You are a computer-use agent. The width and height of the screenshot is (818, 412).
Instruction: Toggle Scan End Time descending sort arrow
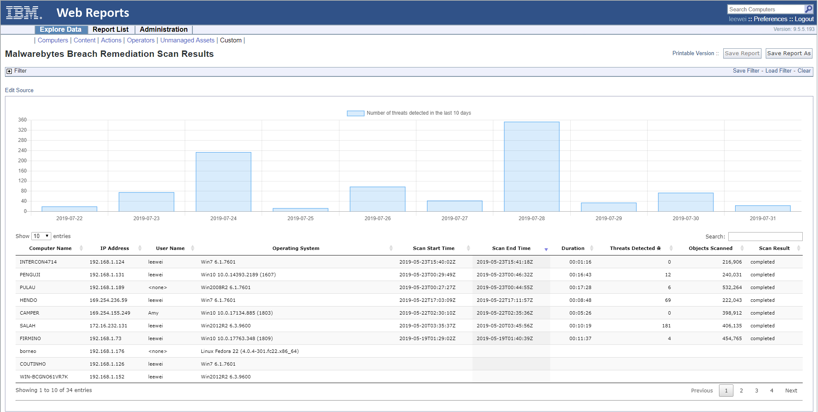point(546,249)
